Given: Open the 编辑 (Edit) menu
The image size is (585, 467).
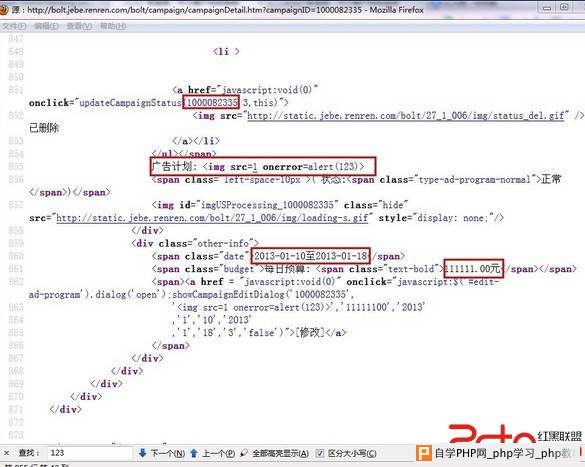Looking at the screenshot, I should coord(46,26).
